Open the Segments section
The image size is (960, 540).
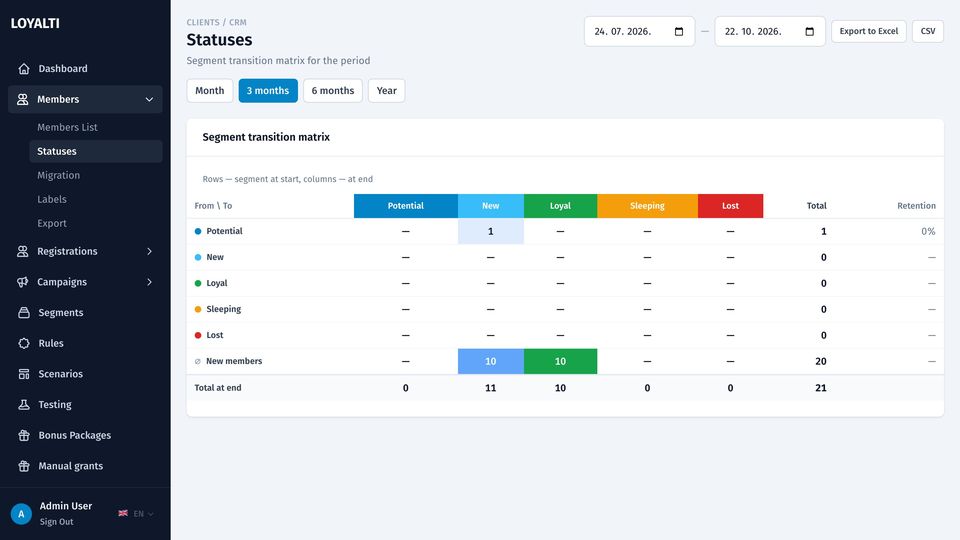[x=85, y=312]
